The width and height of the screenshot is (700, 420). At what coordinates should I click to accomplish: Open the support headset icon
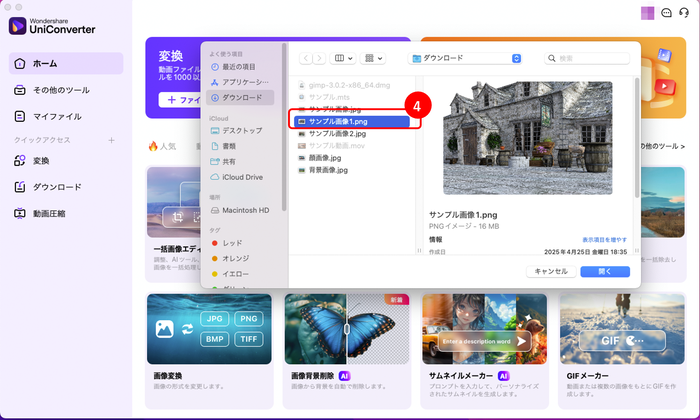click(x=683, y=13)
